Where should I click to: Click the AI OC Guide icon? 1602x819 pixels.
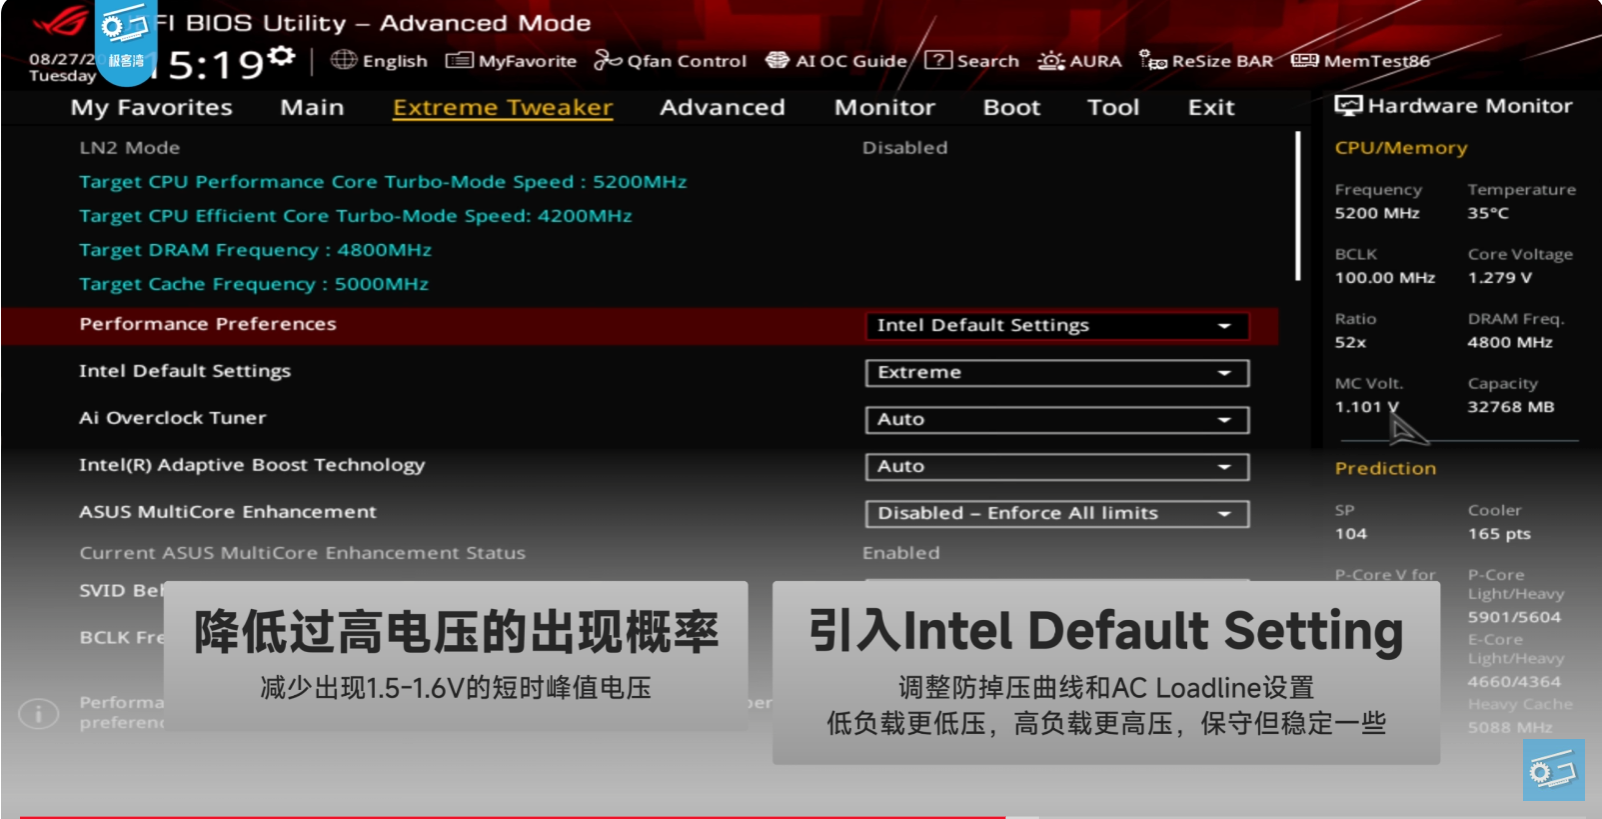pyautogui.click(x=777, y=60)
